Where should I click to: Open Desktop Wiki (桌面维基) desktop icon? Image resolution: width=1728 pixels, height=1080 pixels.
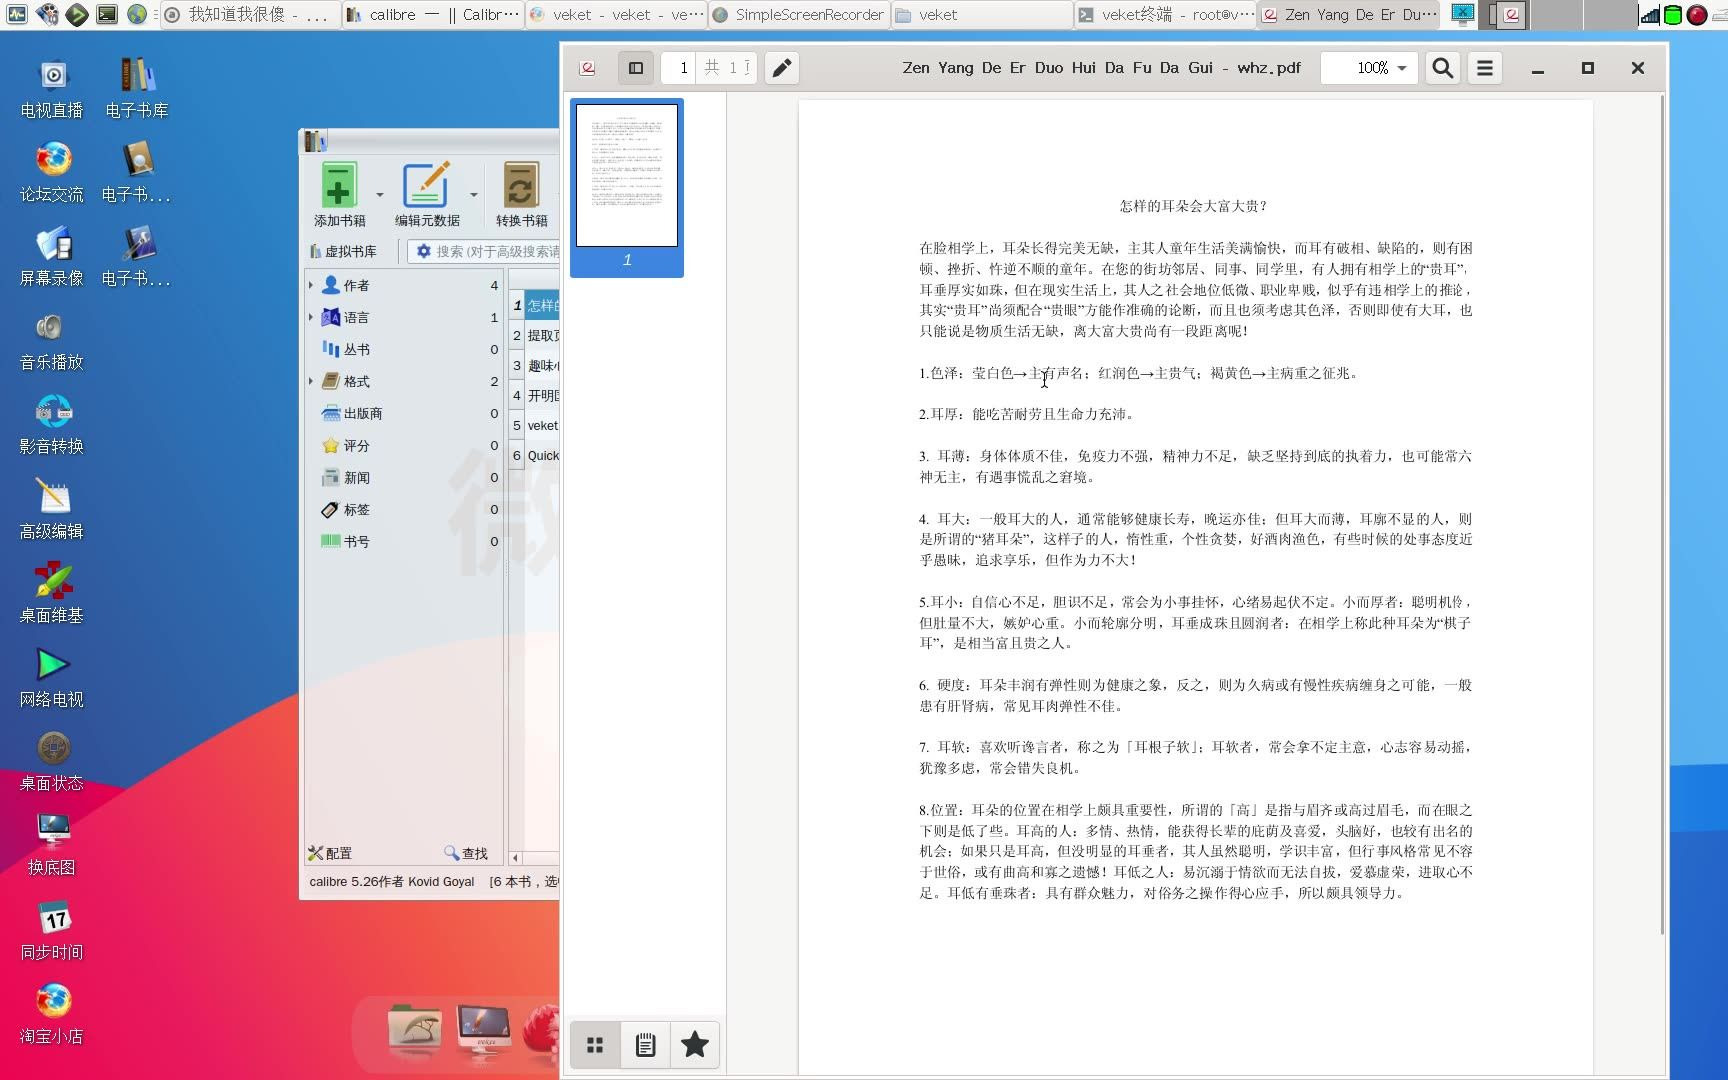click(52, 593)
